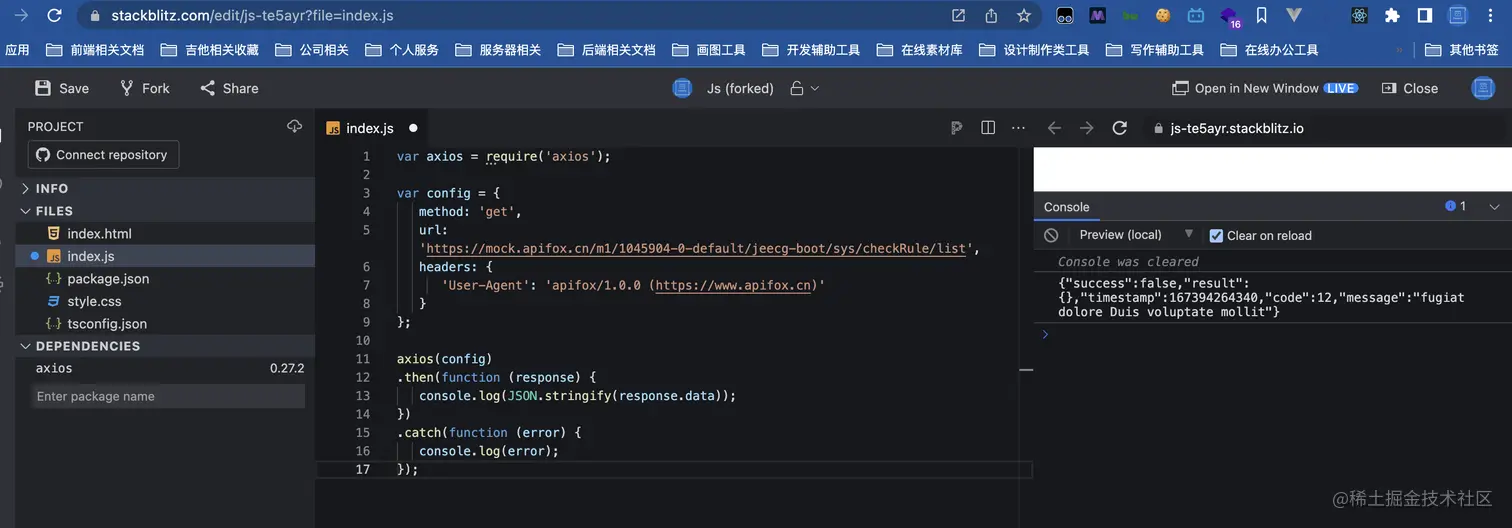Click Connect repository button
Screen dimensions: 1512x528
(104, 155)
